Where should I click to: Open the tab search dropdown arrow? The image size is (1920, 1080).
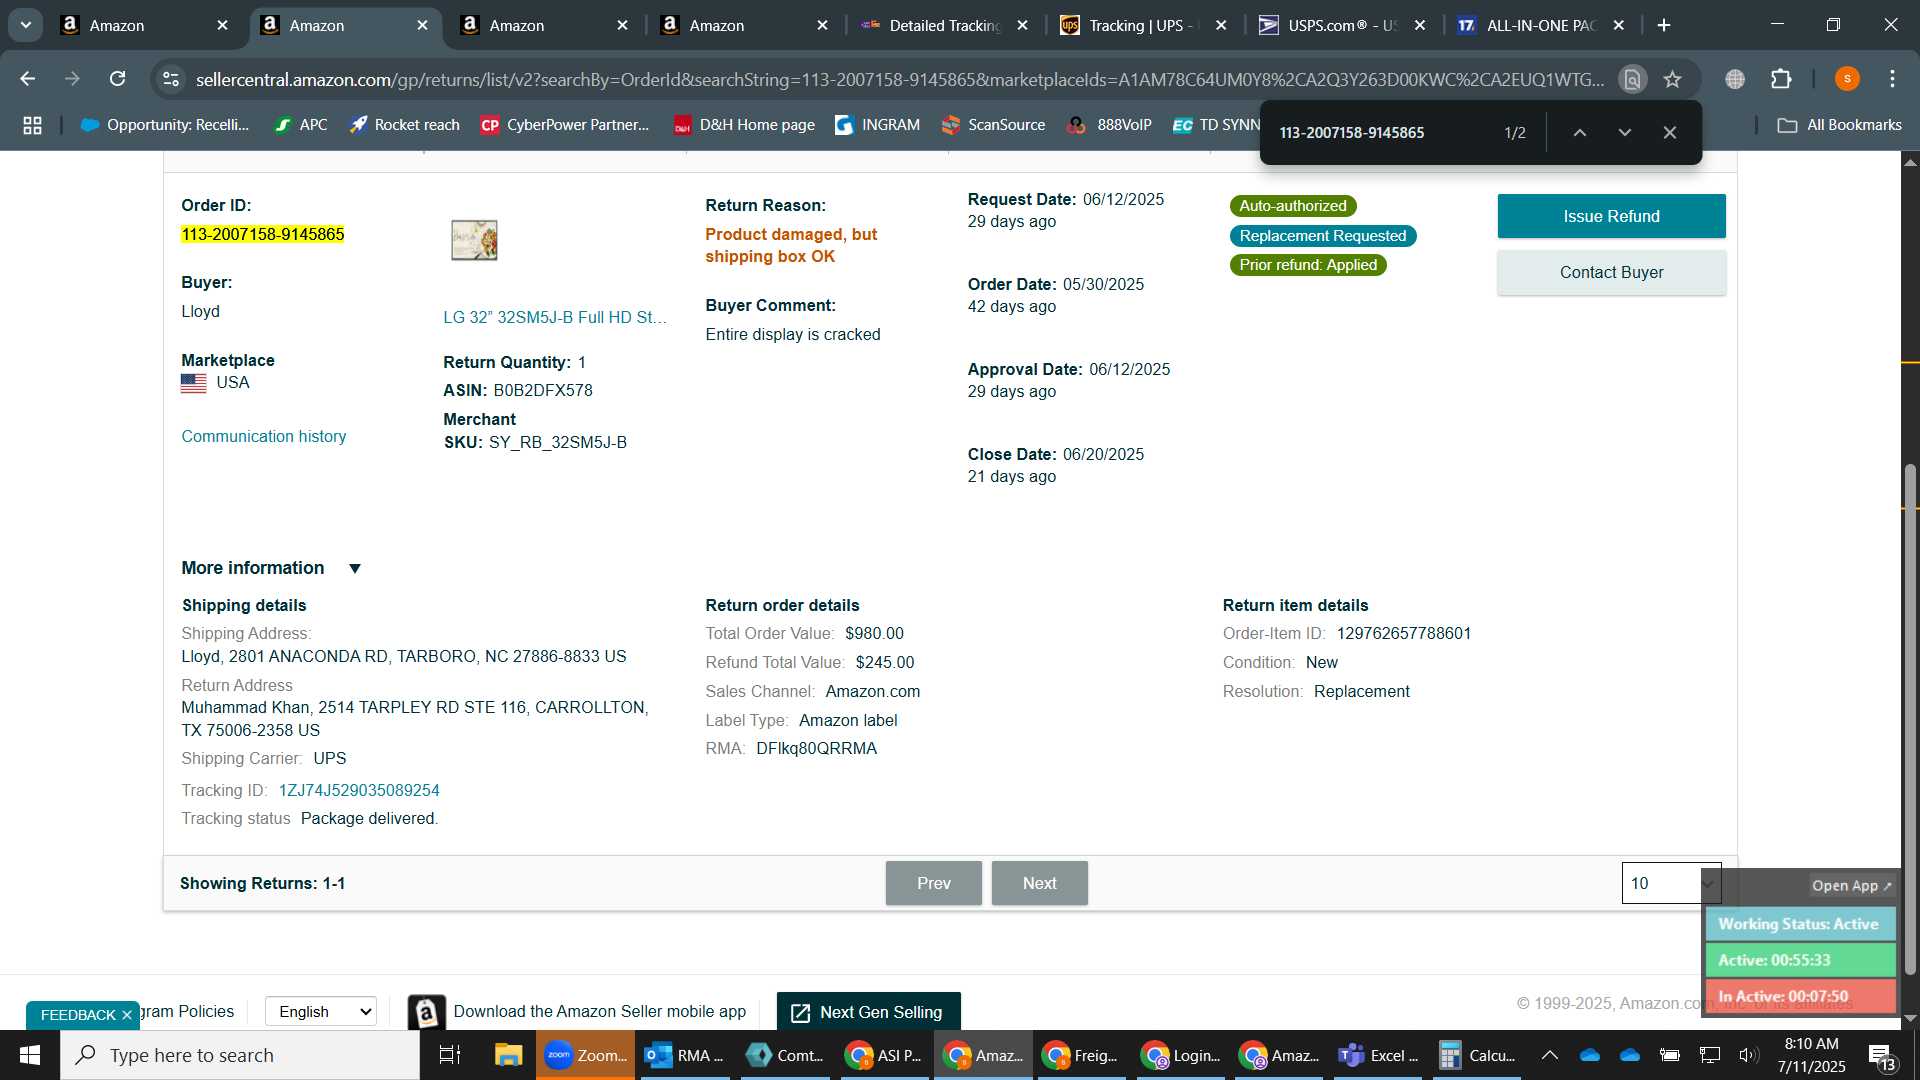(25, 25)
